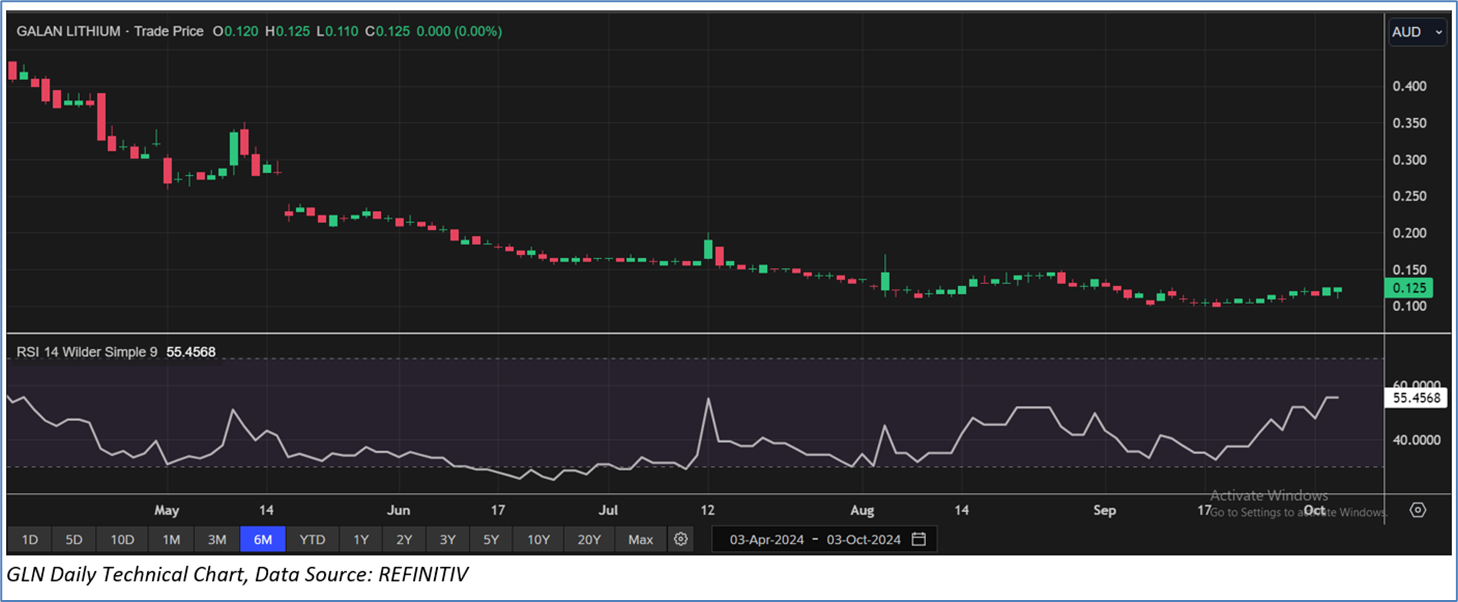
Task: Expand the AUD currency dropdown
Action: [x=1417, y=32]
